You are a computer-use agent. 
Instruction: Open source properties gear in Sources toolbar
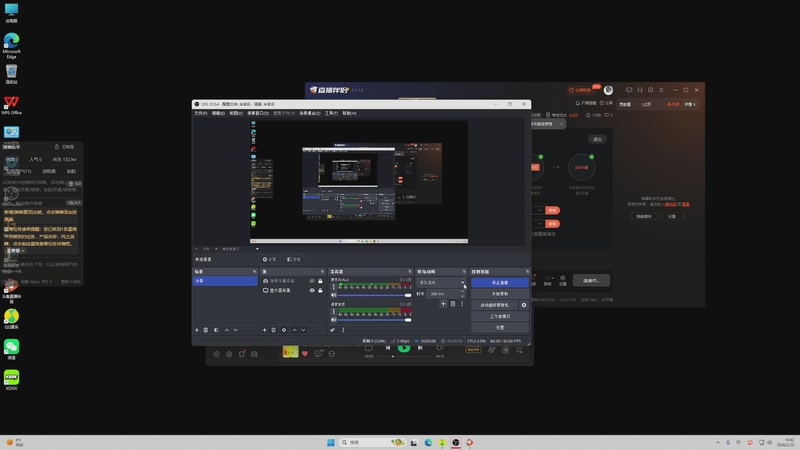(x=284, y=330)
